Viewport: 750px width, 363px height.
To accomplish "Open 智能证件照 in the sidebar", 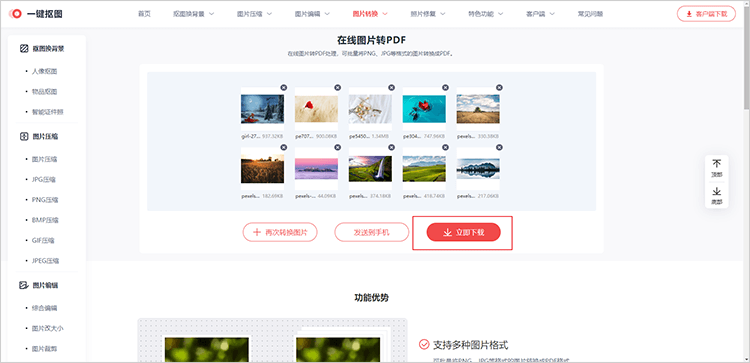I will pyautogui.click(x=48, y=112).
